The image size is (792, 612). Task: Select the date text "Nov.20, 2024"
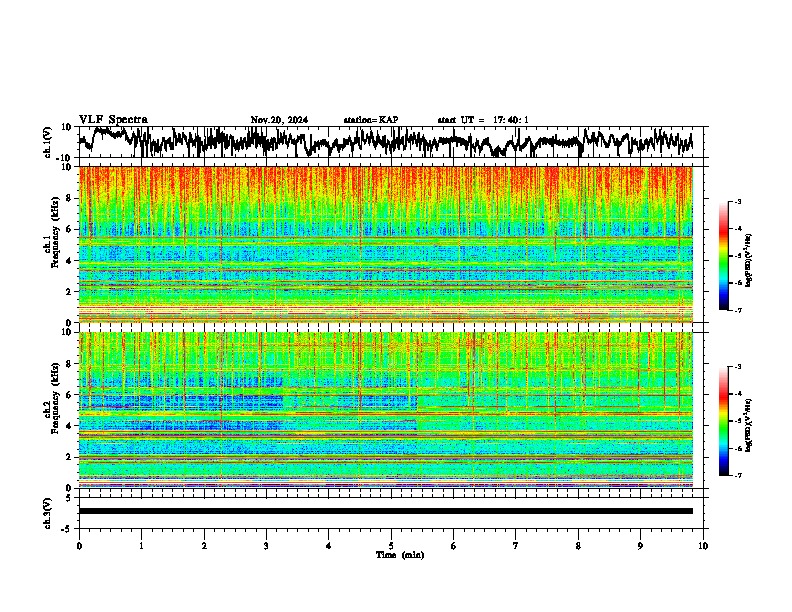pyautogui.click(x=279, y=120)
